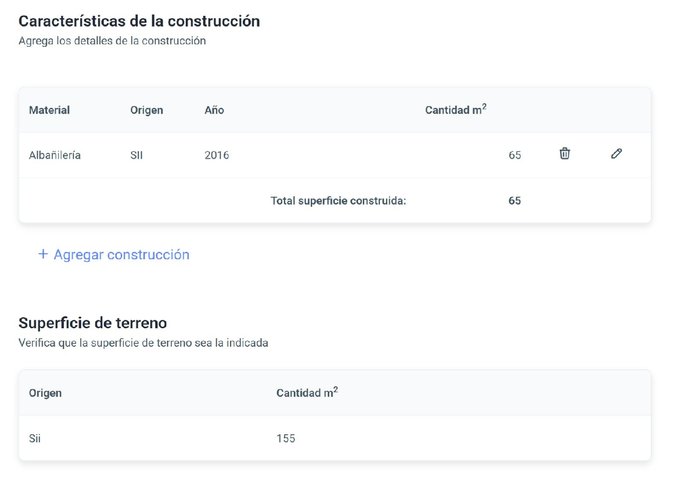Click the 65 quantity in Albañilería row
The width and height of the screenshot is (680, 478).
point(514,156)
